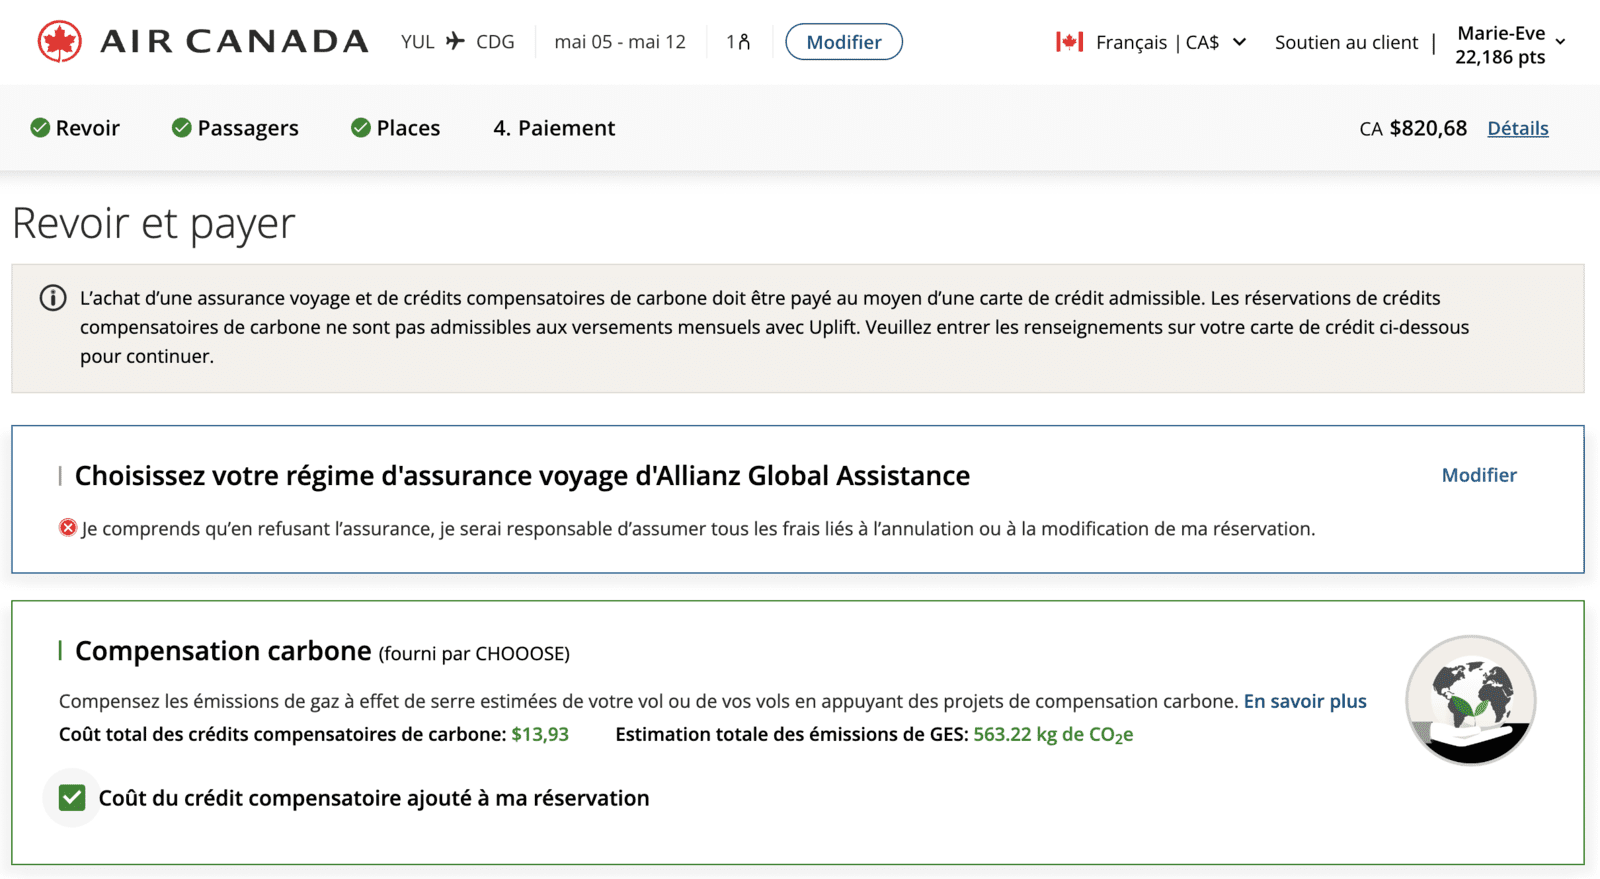Click the Canadian flag icon
The height and width of the screenshot is (879, 1600).
(x=1070, y=42)
